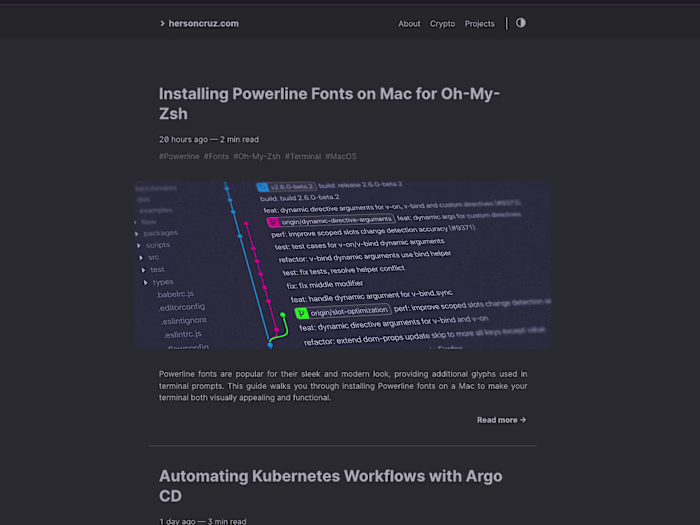700x525 pixels.
Task: Navigate to the Projects section
Action: [x=479, y=23]
